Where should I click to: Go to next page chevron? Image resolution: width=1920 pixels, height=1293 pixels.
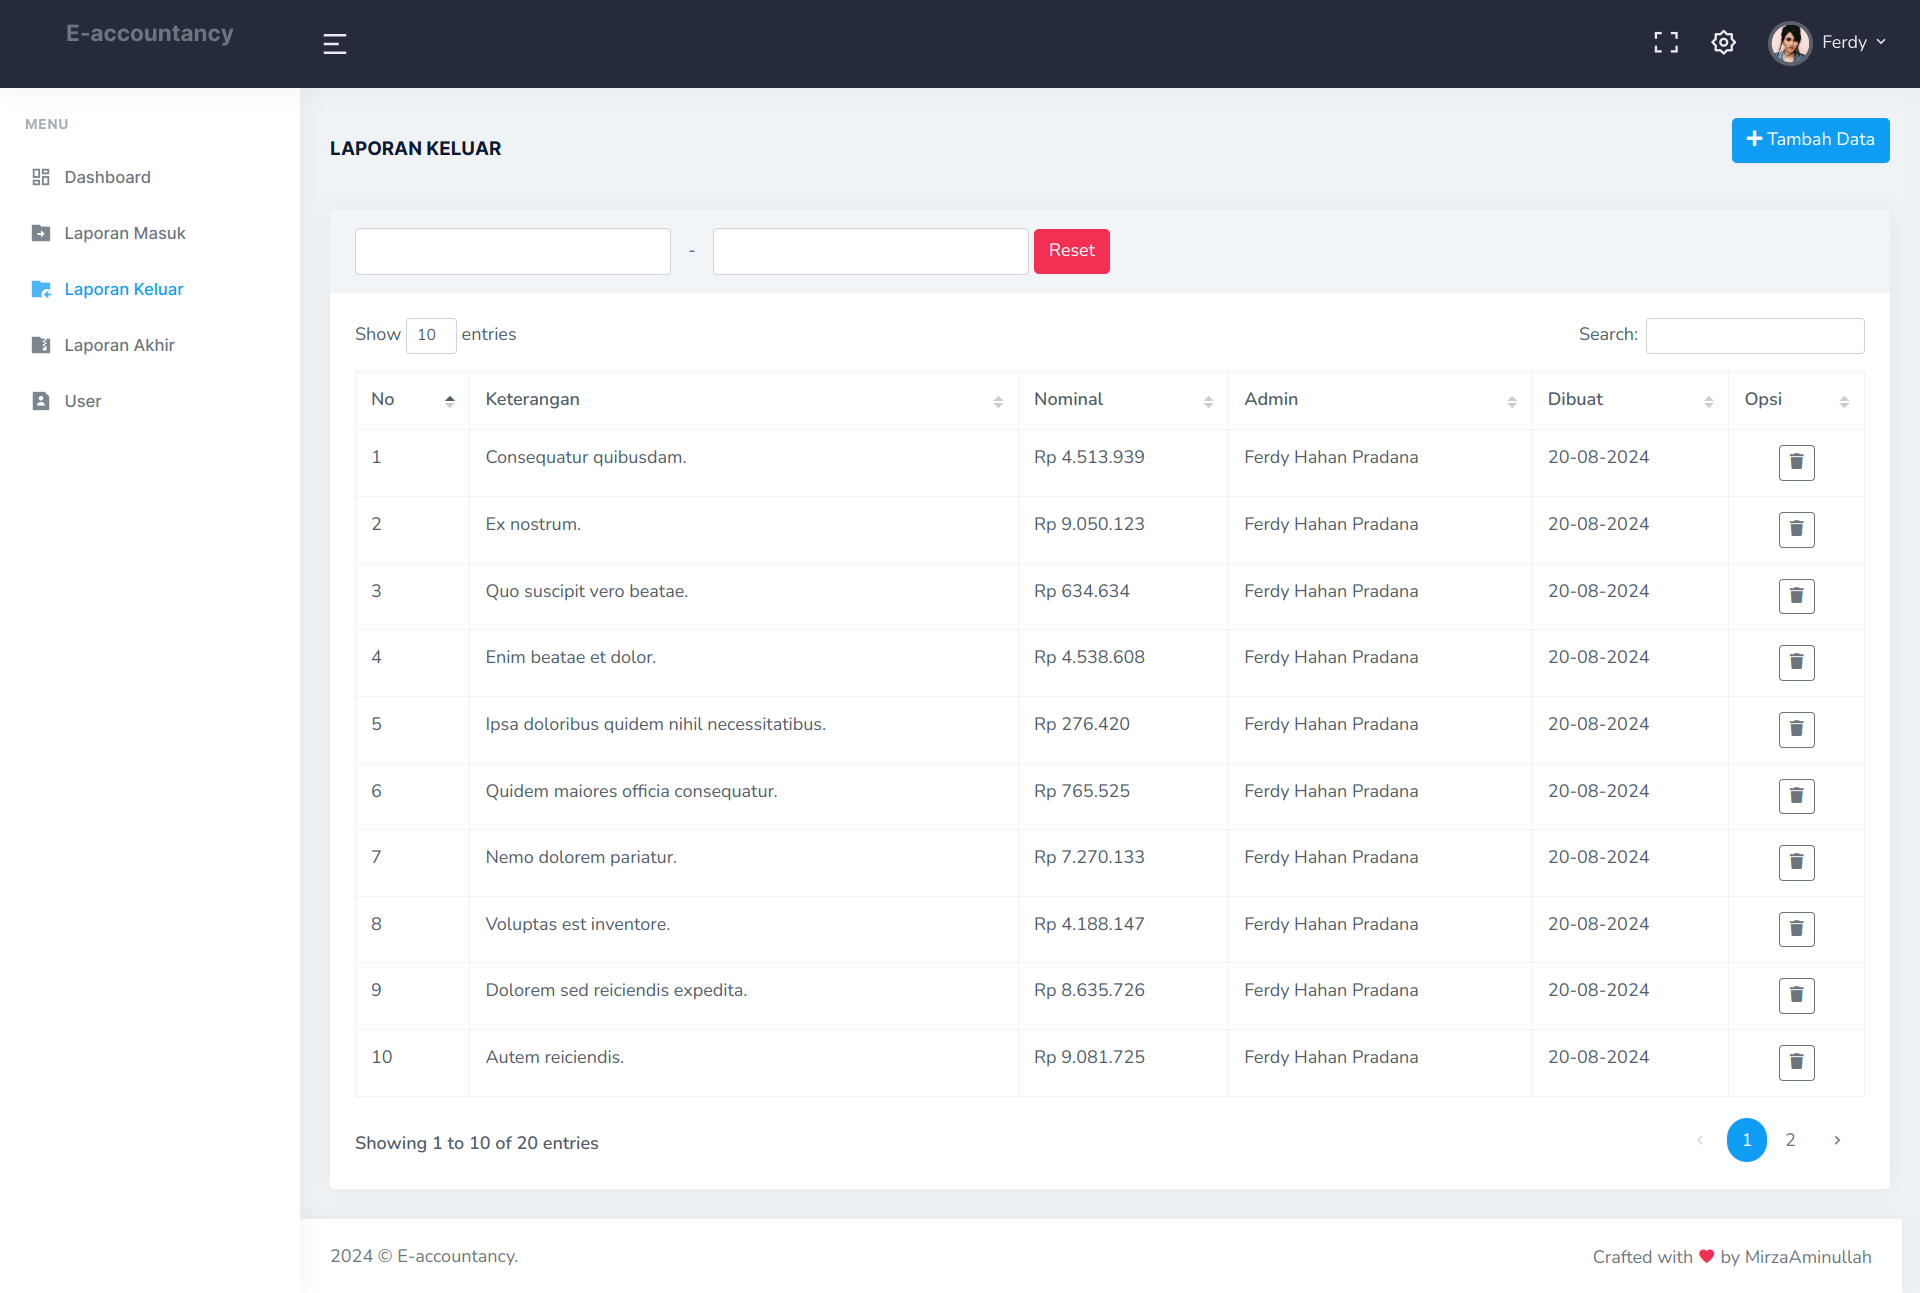pos(1837,1140)
